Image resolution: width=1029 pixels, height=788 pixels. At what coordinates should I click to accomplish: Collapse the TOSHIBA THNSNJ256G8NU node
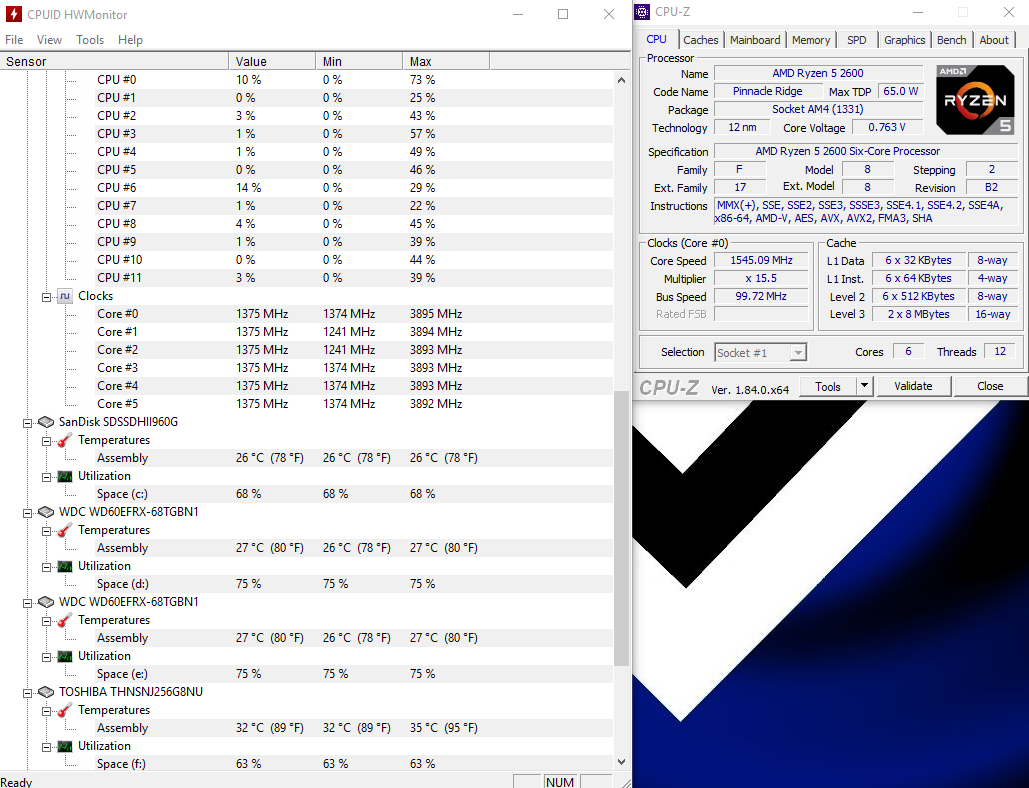coord(27,693)
